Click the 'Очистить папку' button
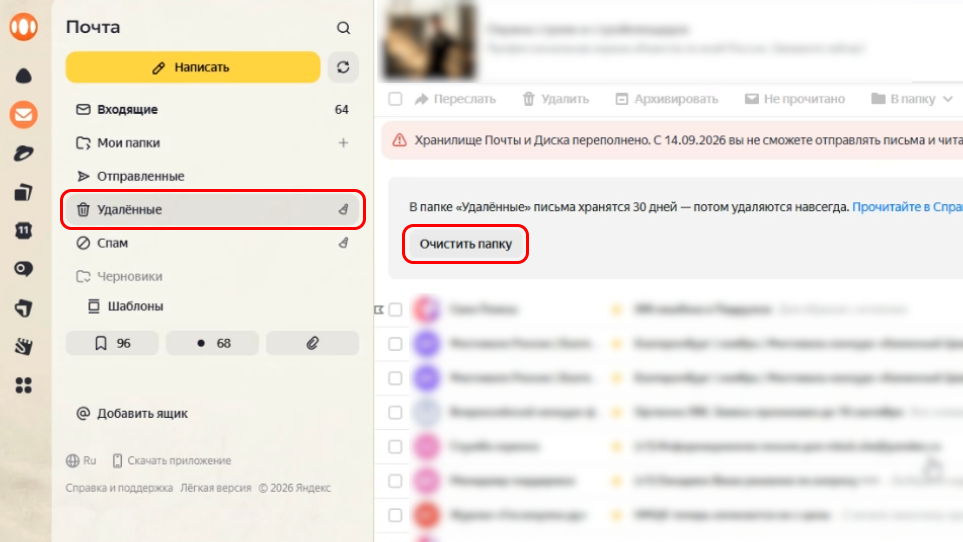 point(466,244)
